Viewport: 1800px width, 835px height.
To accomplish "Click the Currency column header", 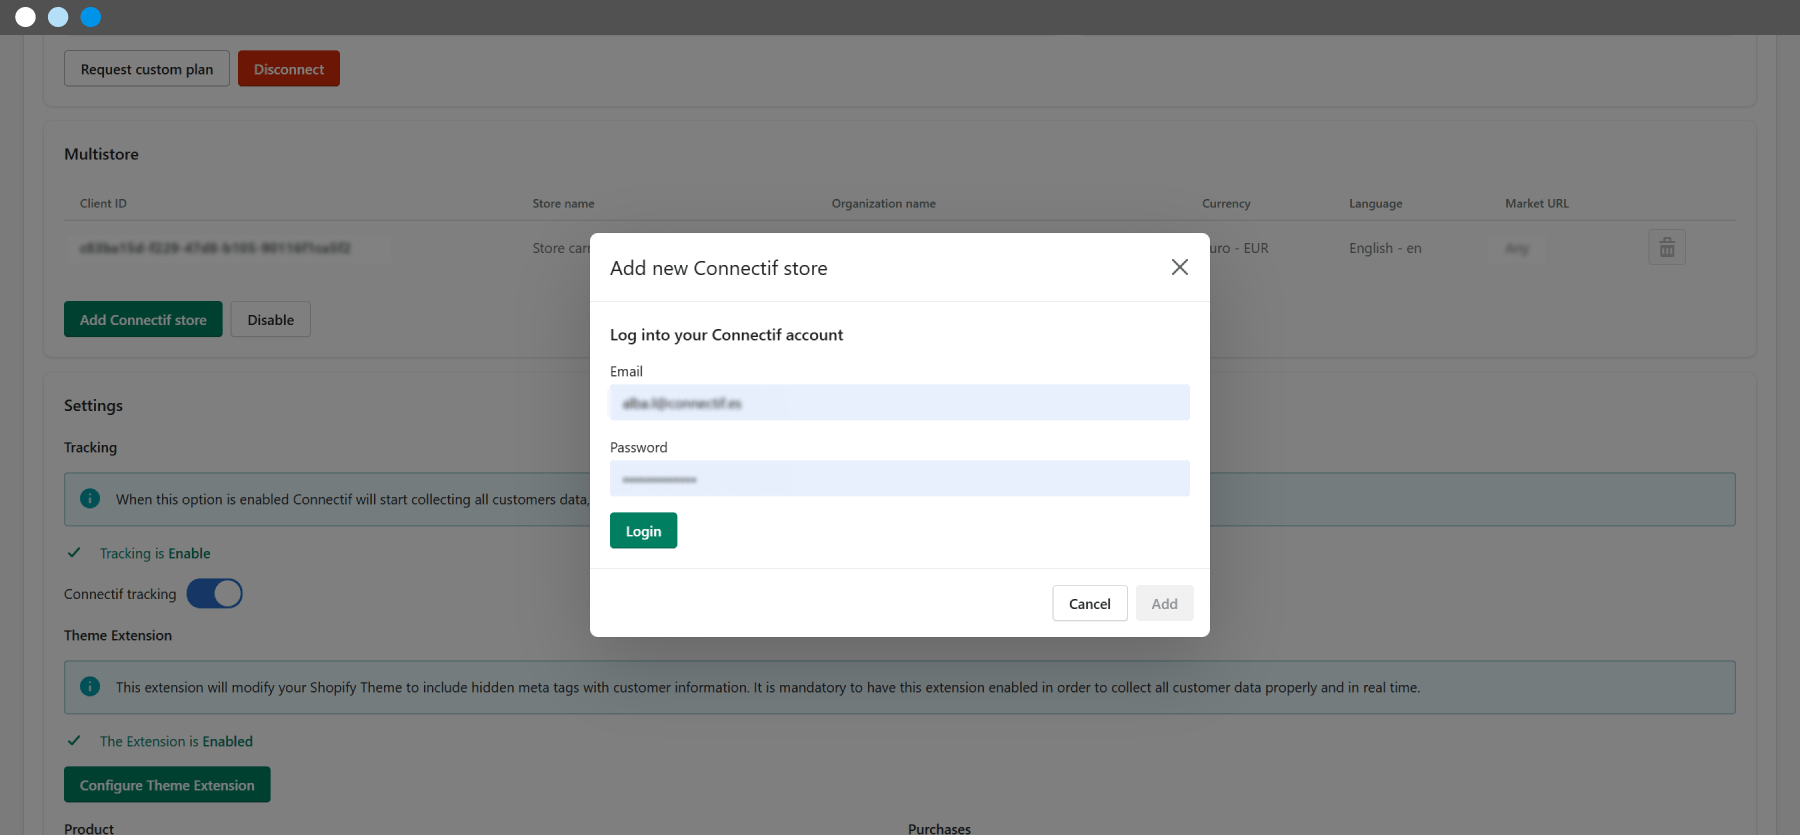I will [x=1226, y=203].
